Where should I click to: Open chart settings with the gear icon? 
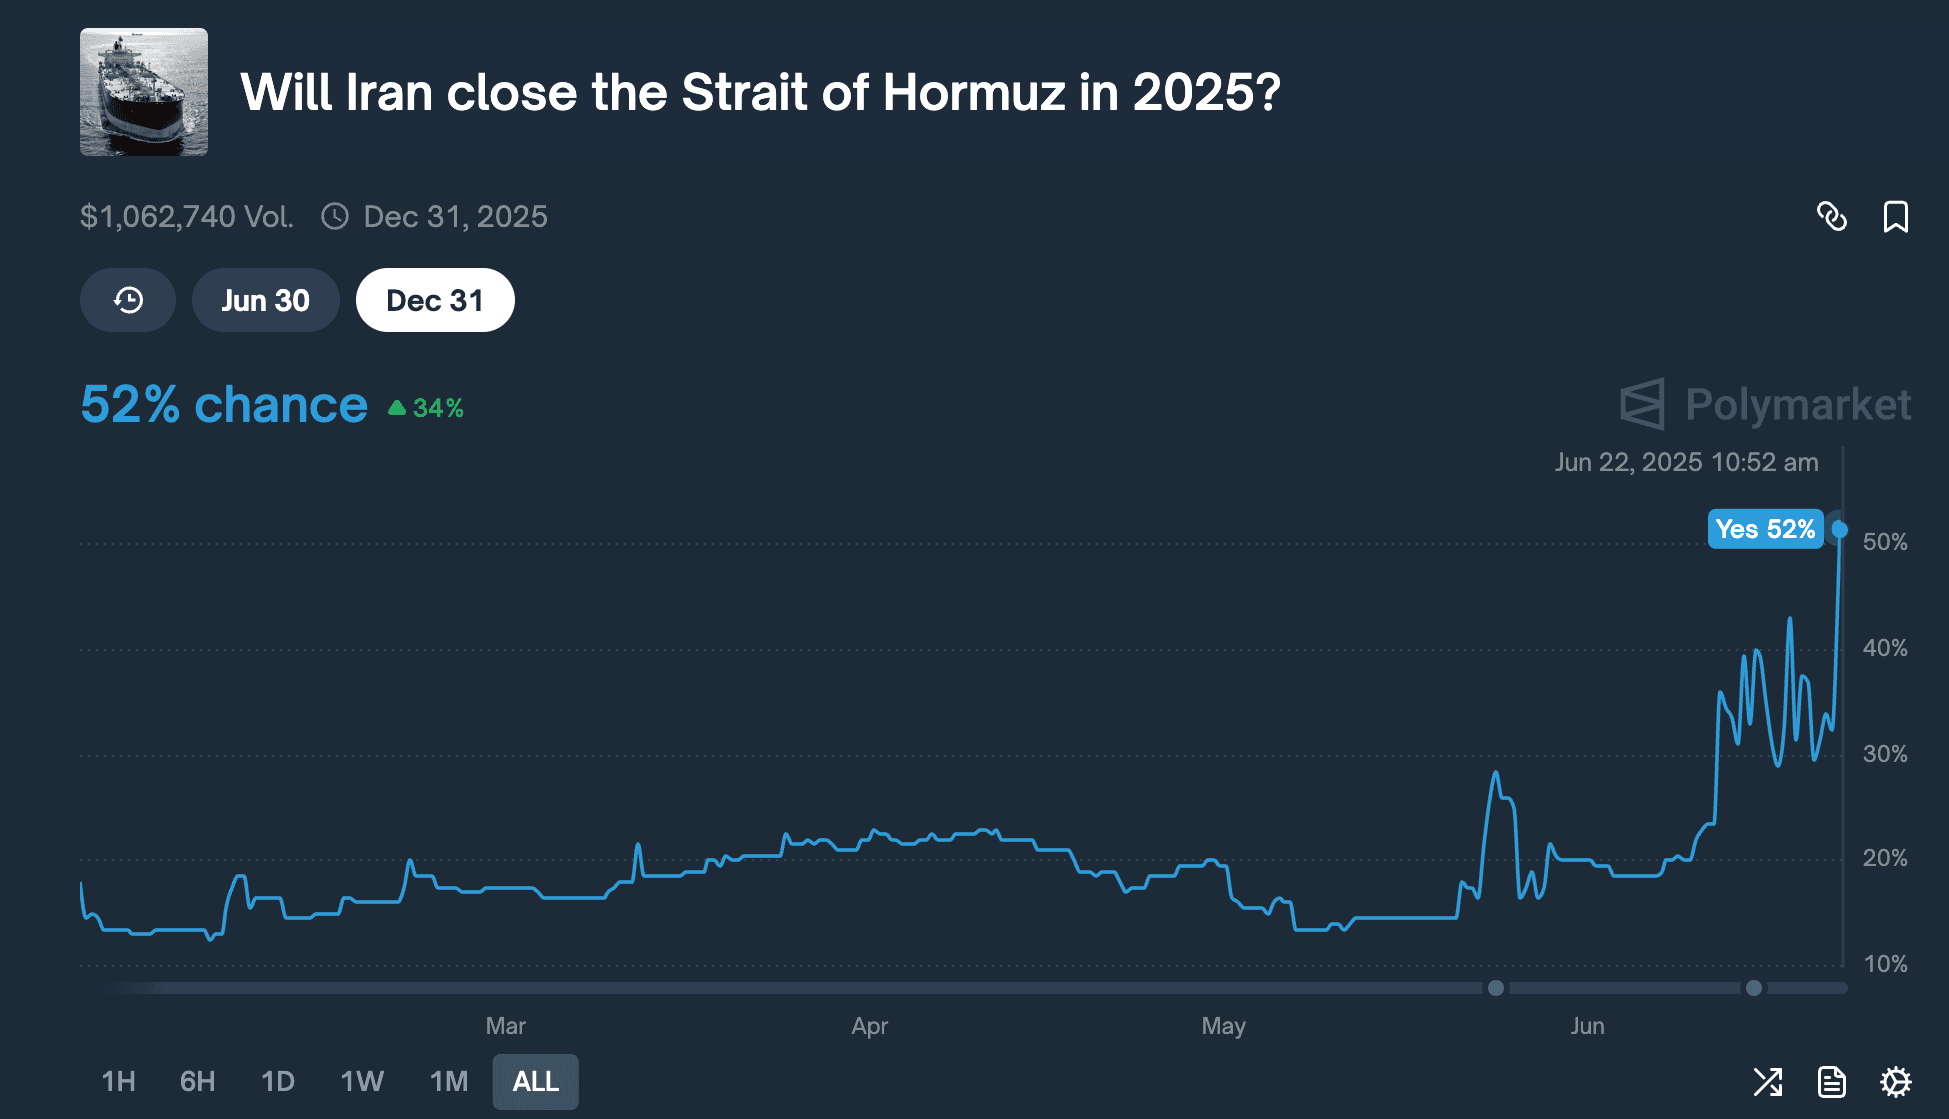(x=1896, y=1081)
